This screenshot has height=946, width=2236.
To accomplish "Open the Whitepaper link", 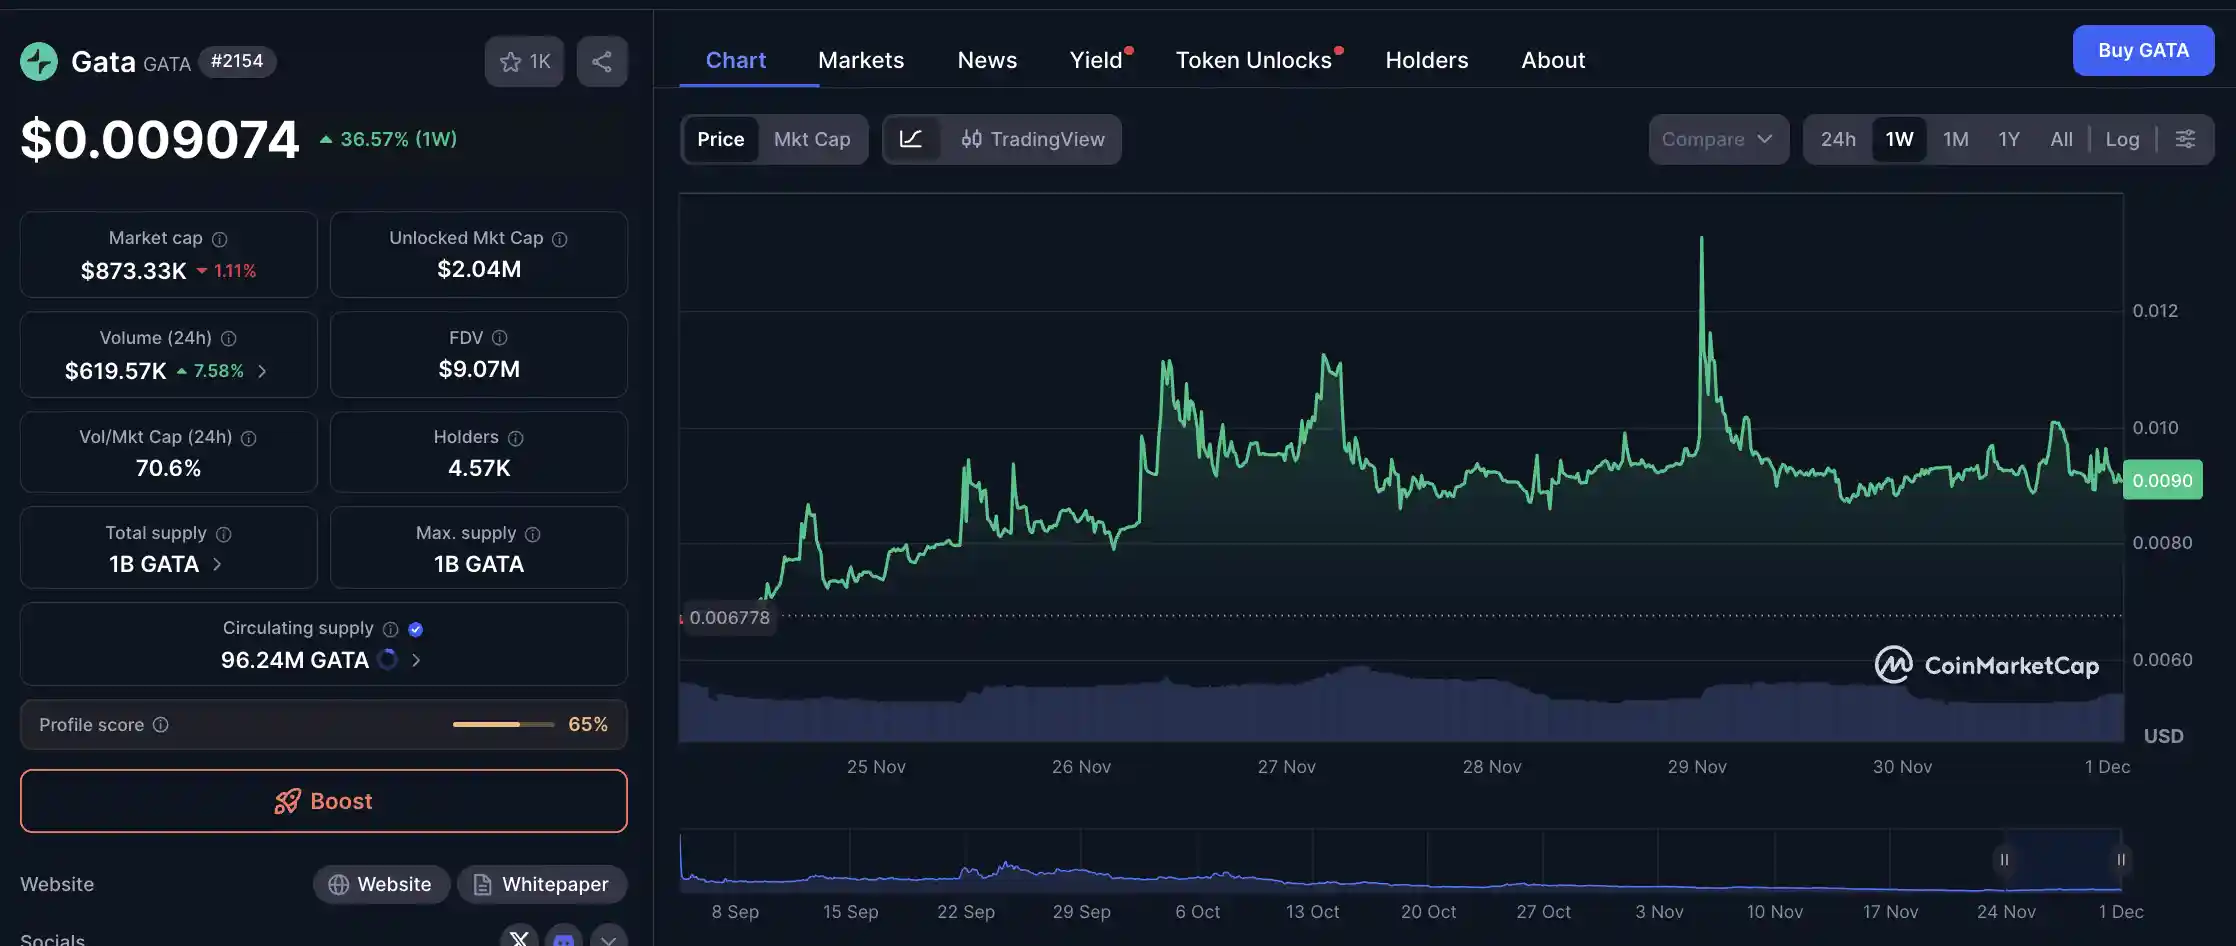I will pos(541,884).
